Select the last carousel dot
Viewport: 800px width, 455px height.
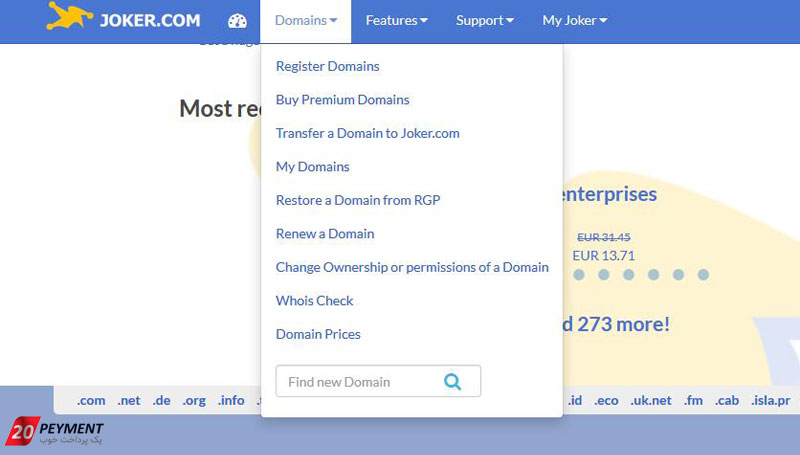tap(704, 275)
